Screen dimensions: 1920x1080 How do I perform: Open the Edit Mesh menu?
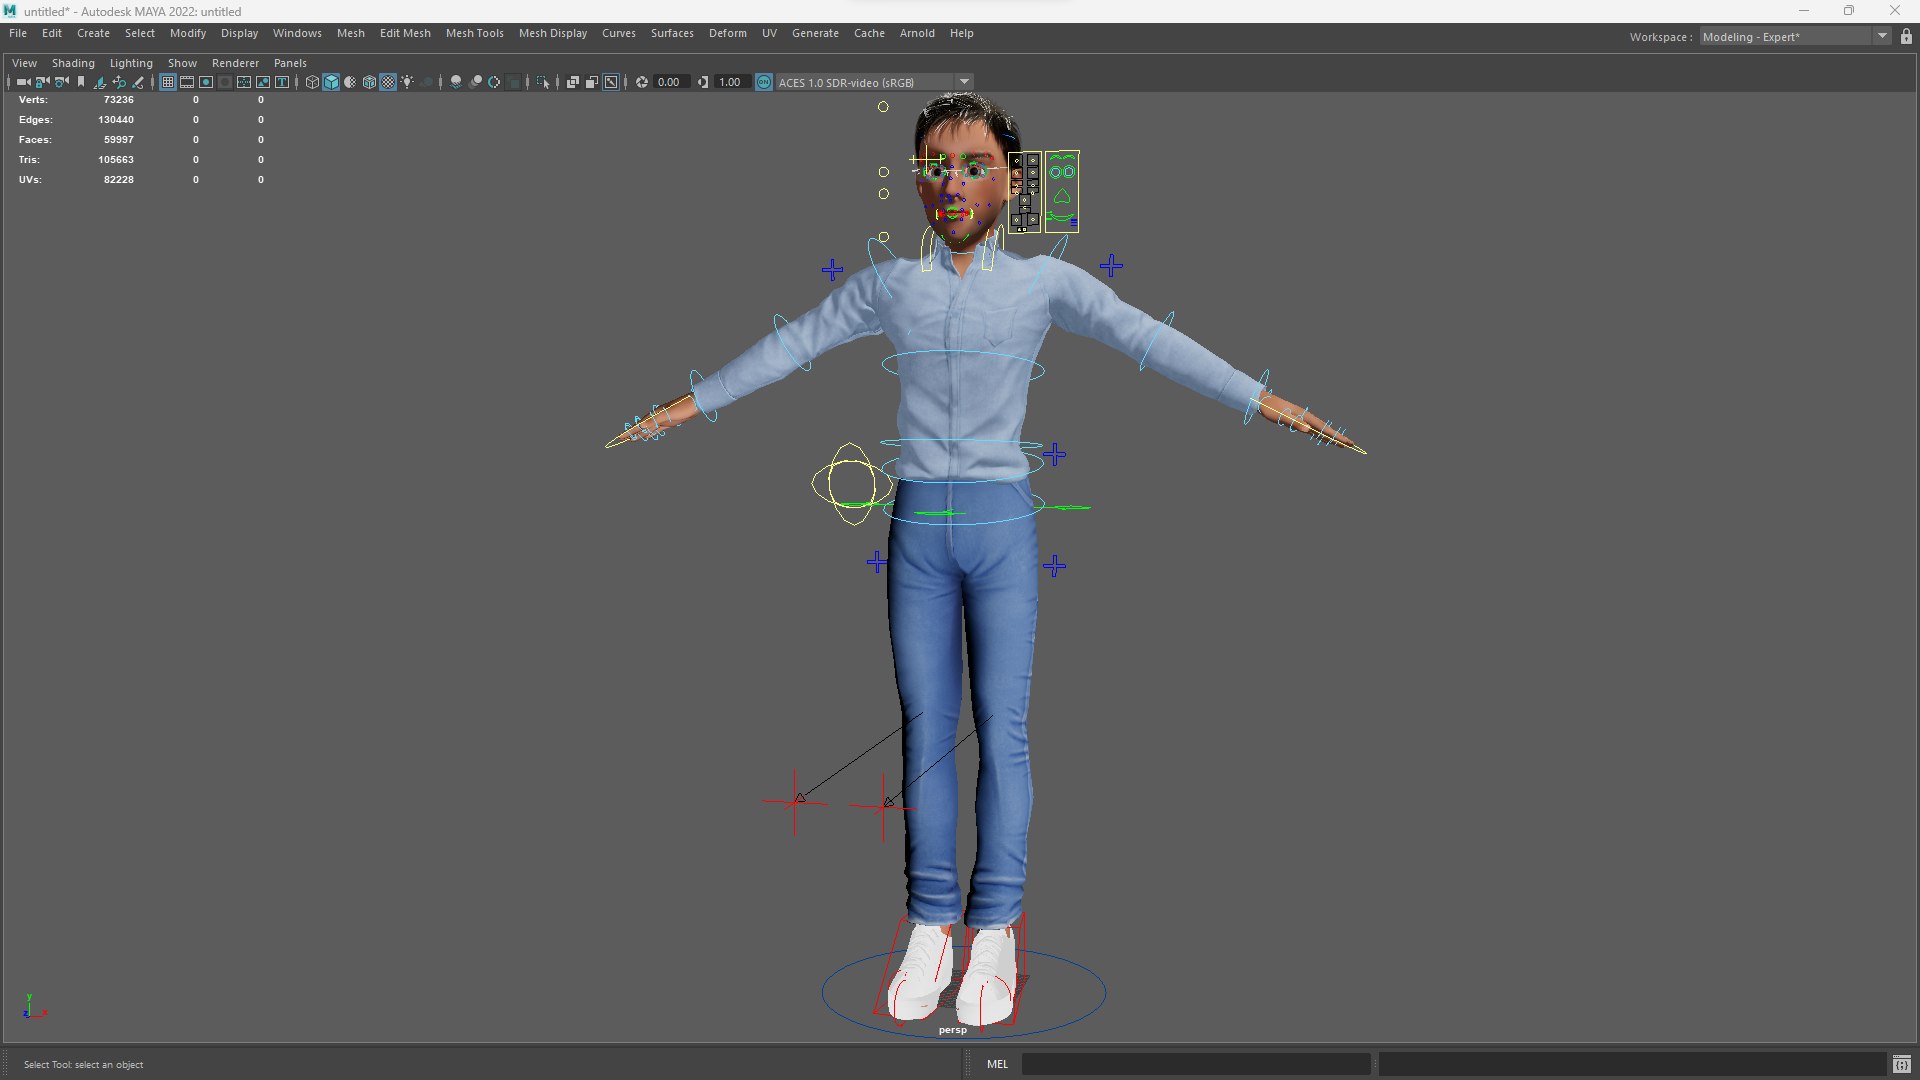click(x=405, y=33)
